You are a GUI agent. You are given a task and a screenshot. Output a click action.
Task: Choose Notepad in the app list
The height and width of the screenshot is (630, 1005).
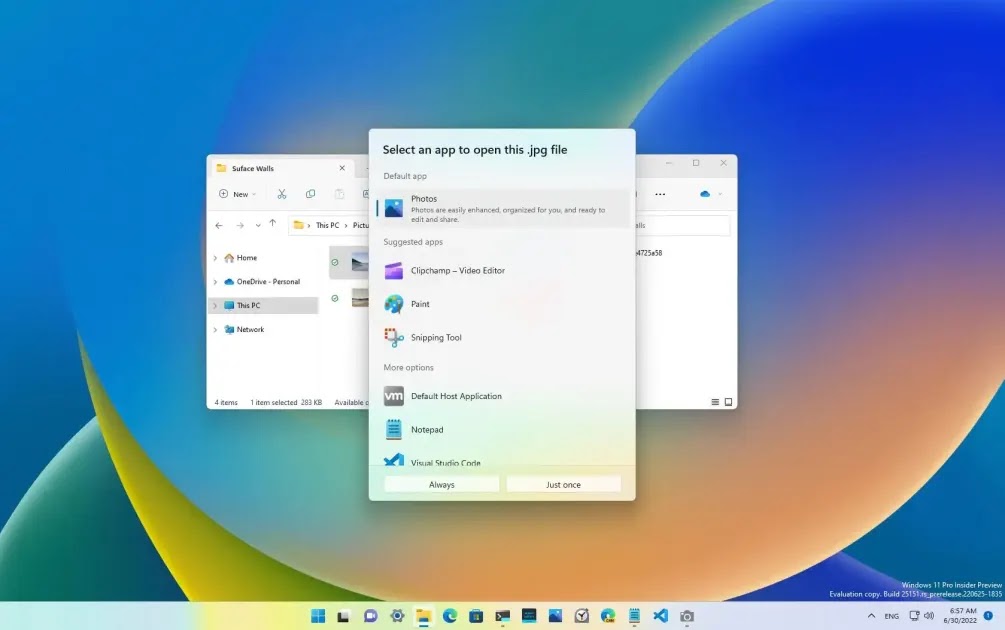coord(502,429)
